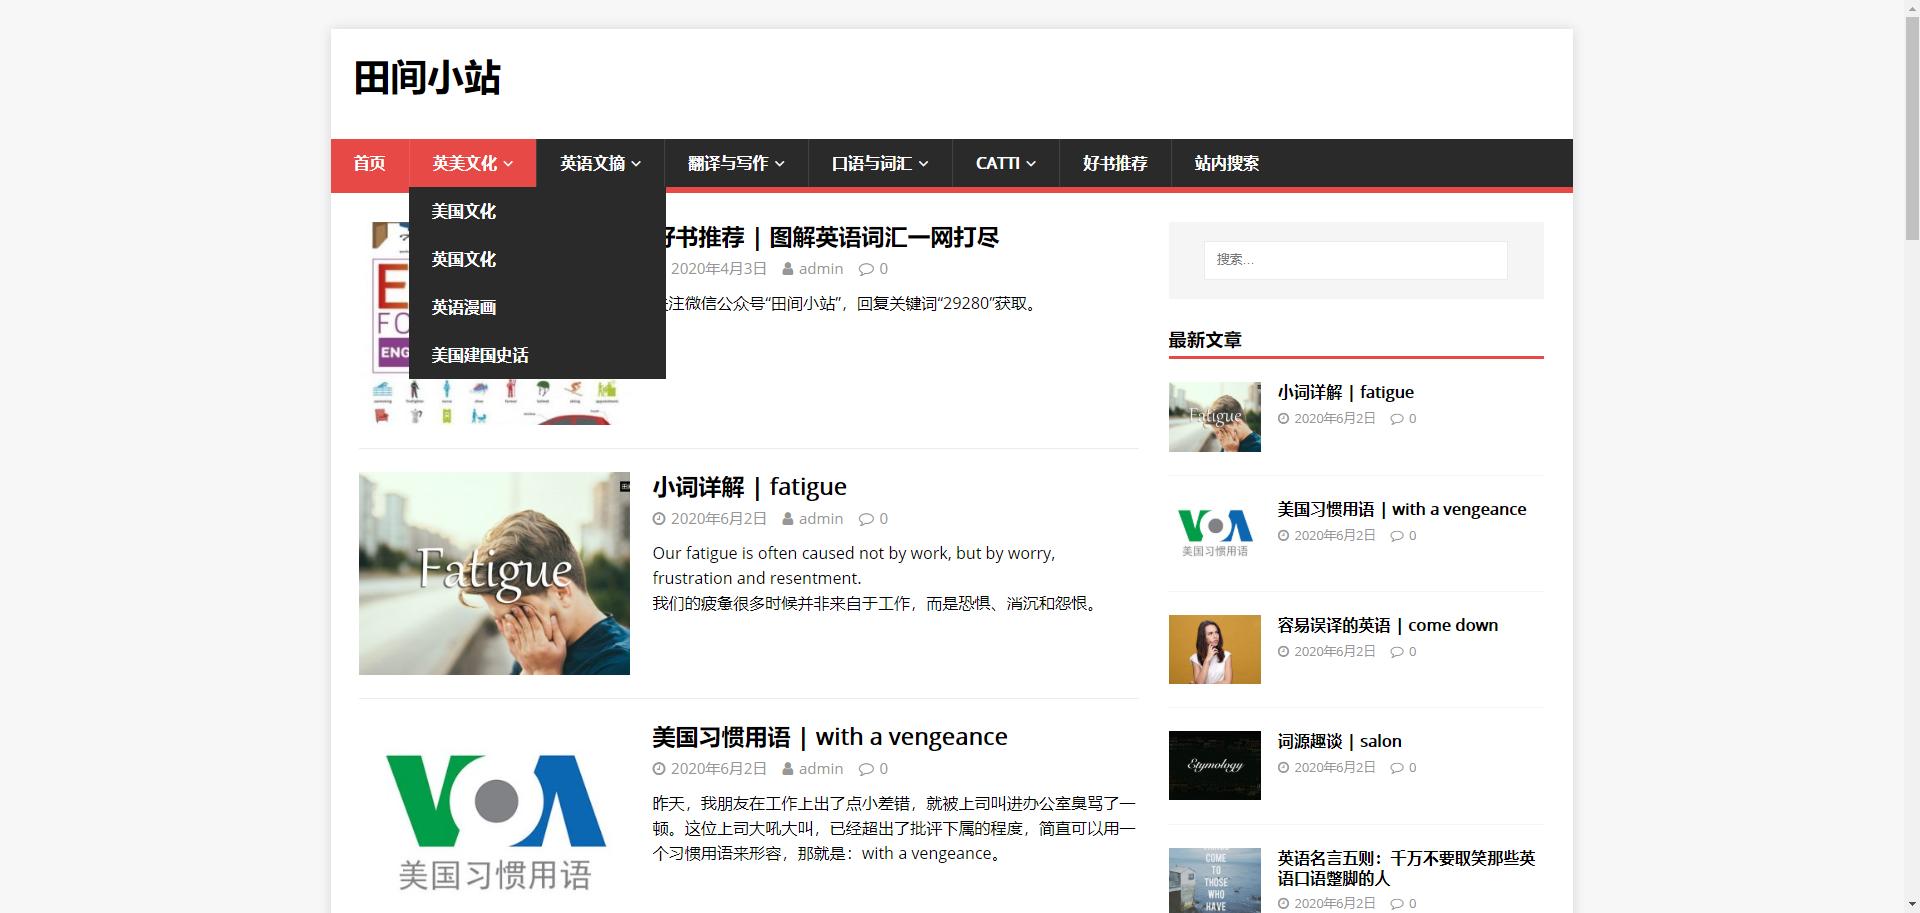The width and height of the screenshot is (1920, 913).
Task: Click the scroll-down arrow on the browser scrollbar
Action: 1911,905
